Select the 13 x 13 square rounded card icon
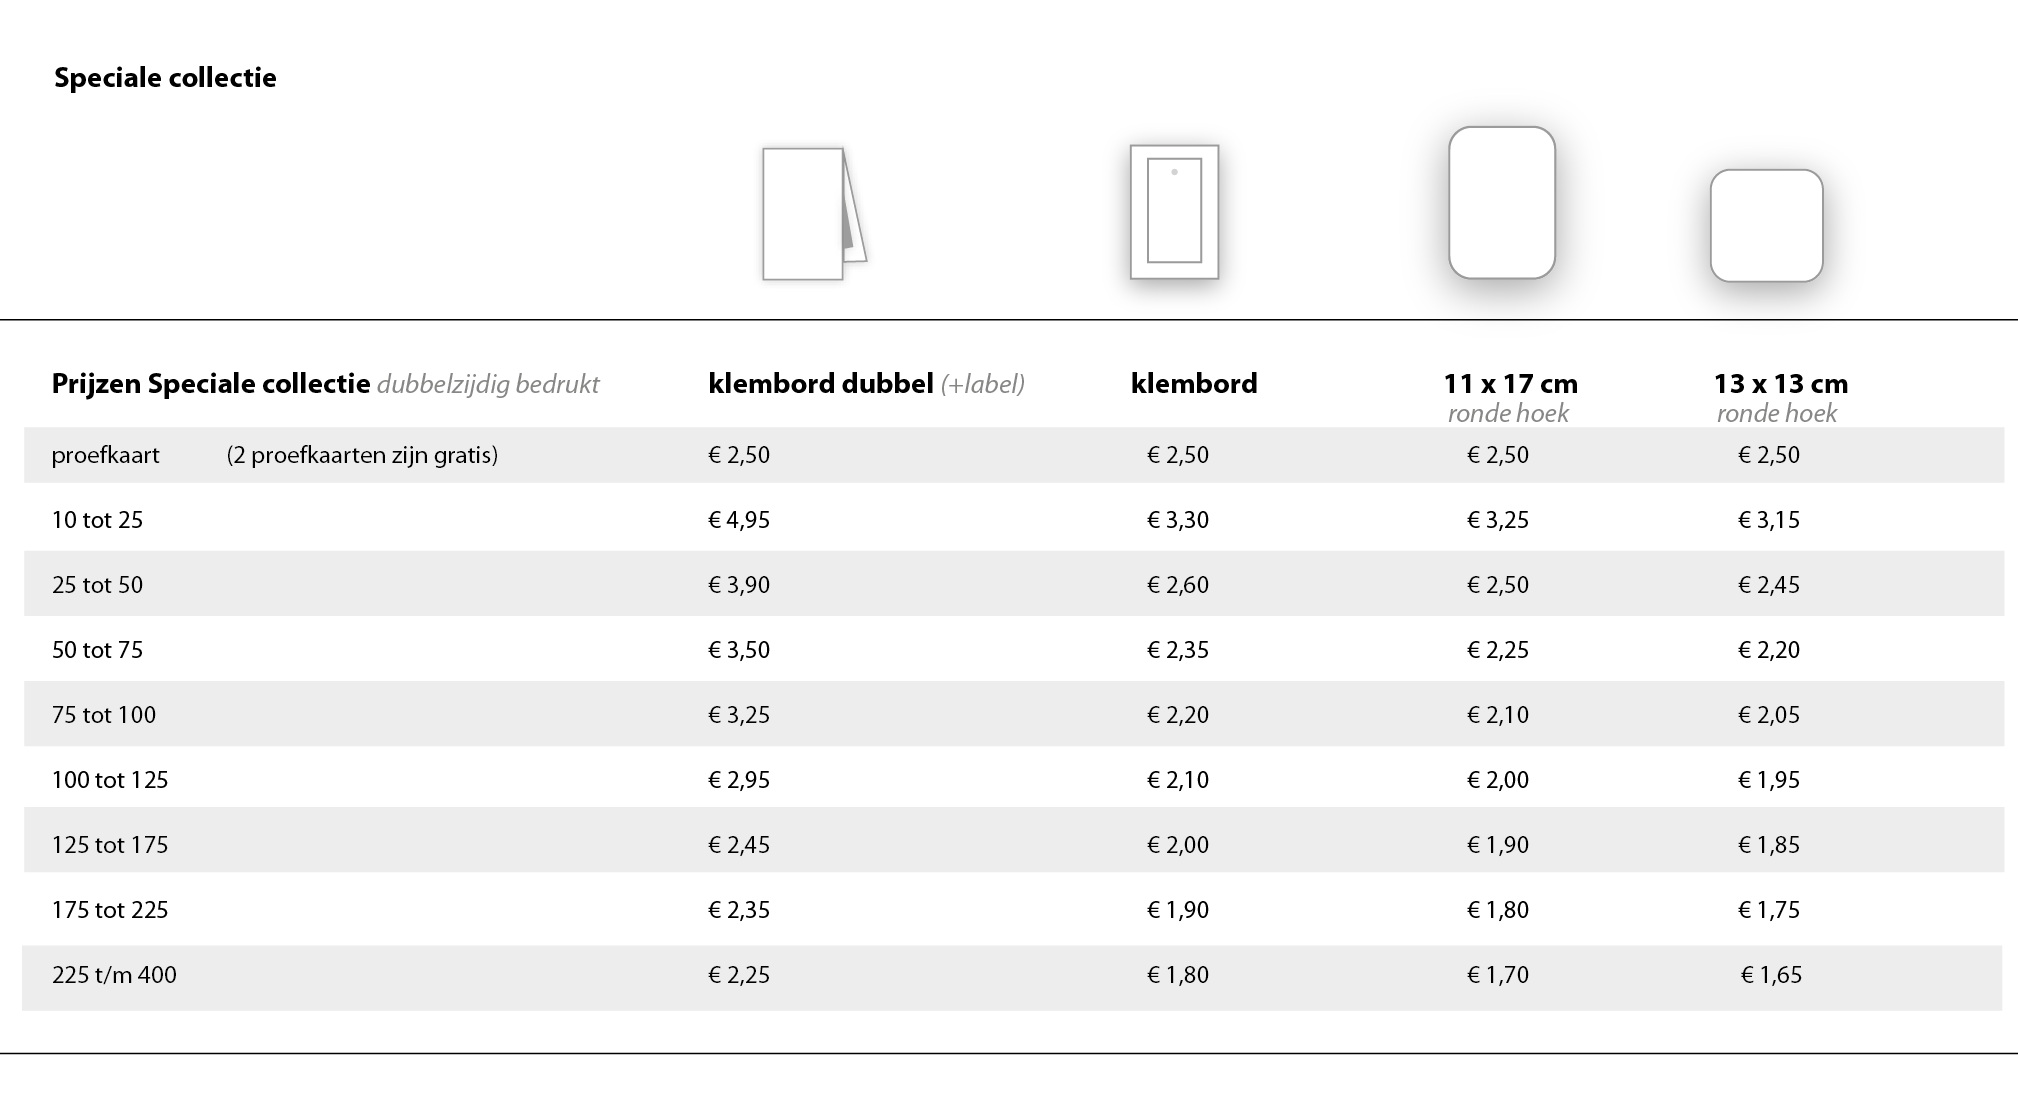Screen dimensions: 2018x1096 point(1766,226)
